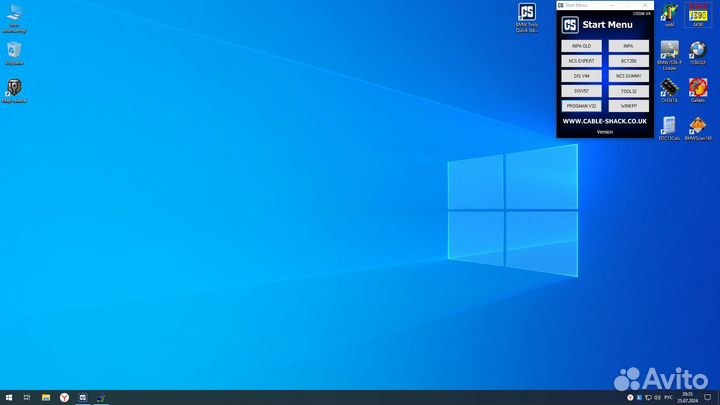Click the PROGMAN V32 button
Screen dimensions: 720x405
click(x=581, y=105)
